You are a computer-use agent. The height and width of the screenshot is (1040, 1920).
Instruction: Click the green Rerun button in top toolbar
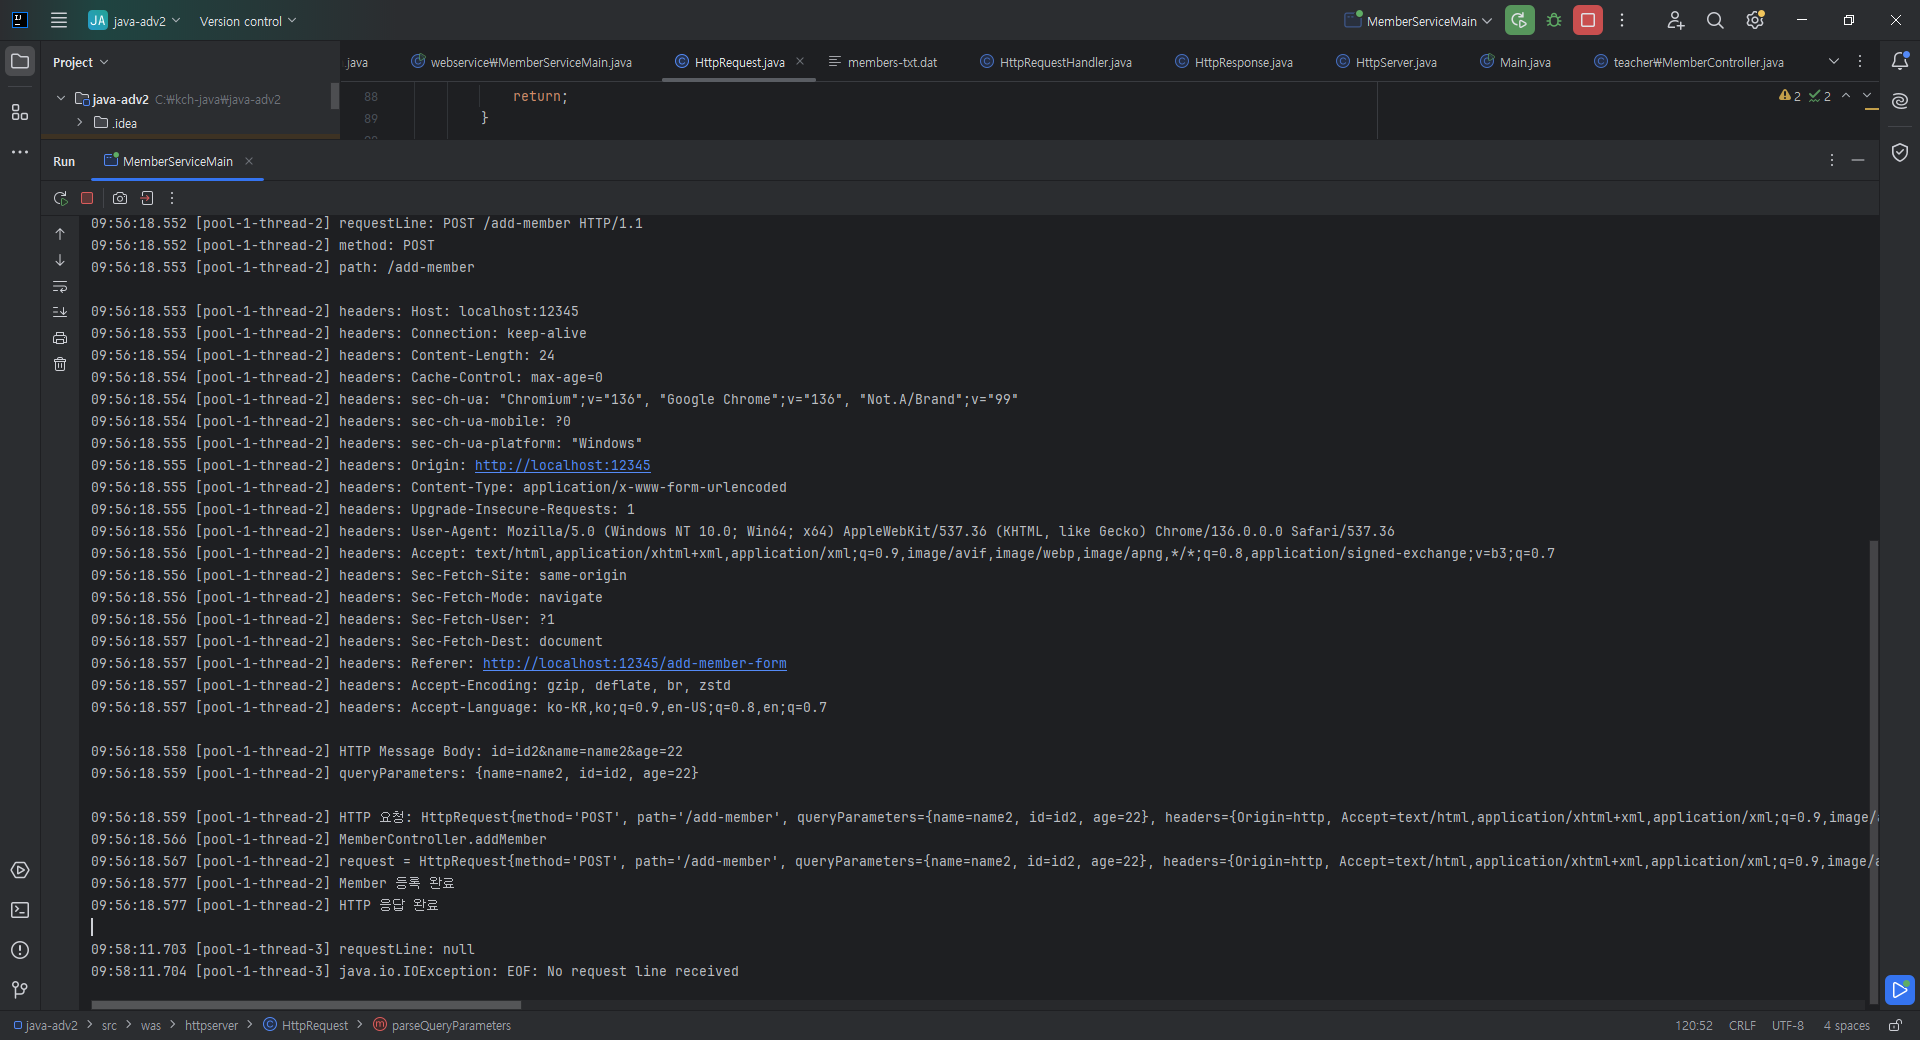click(1519, 20)
